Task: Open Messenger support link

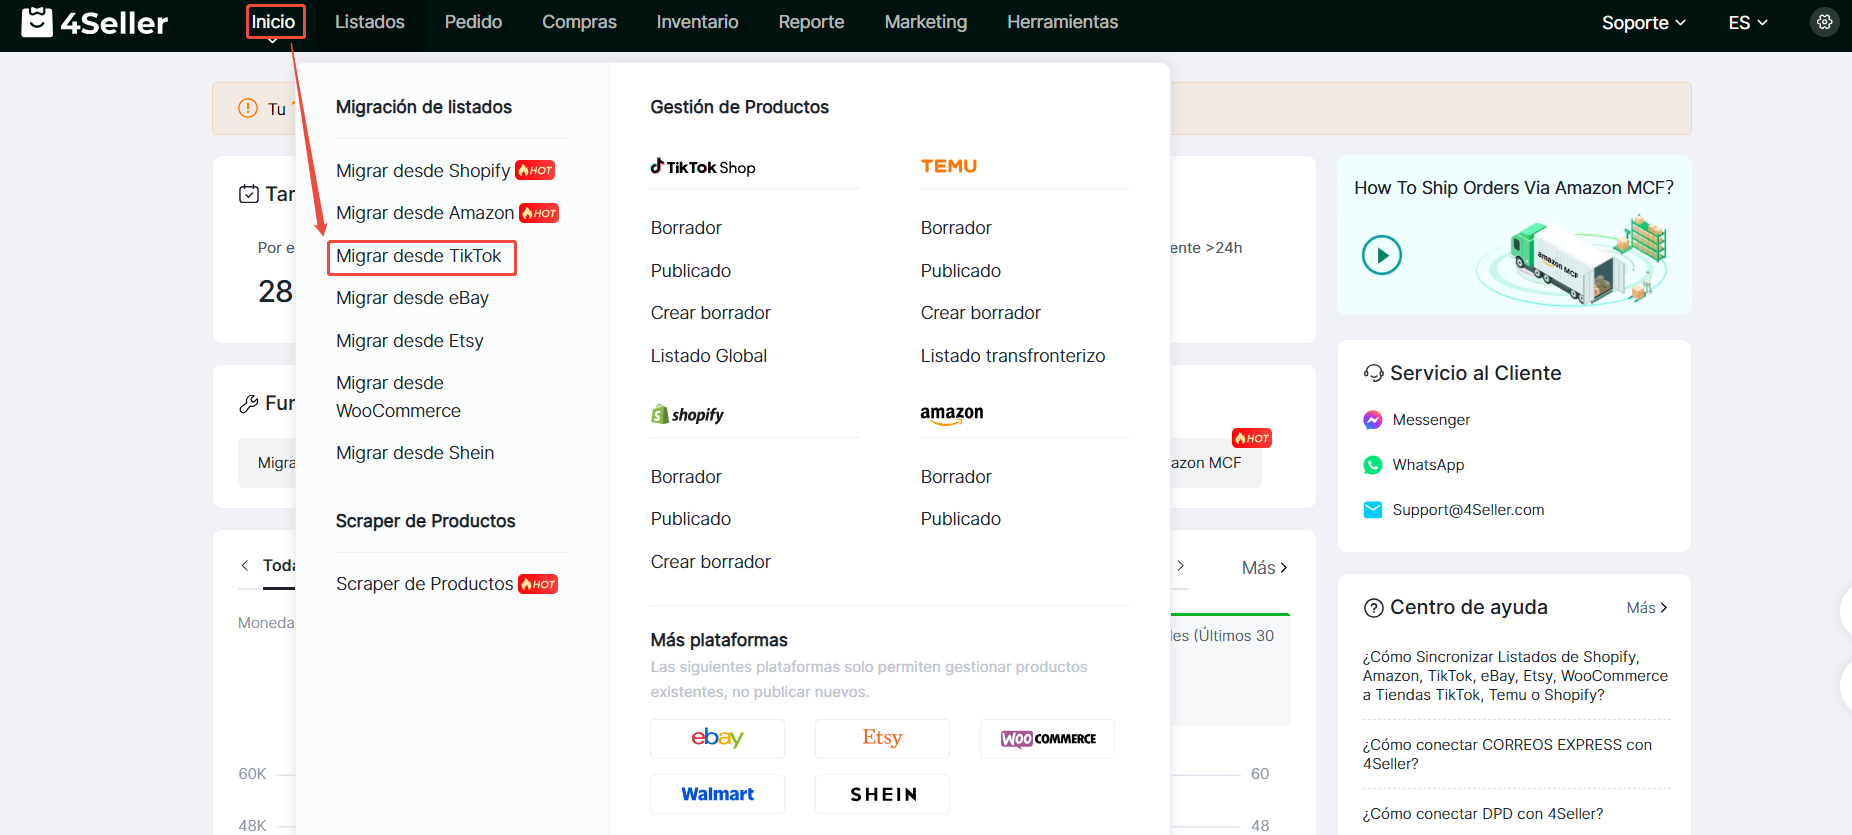Action: [1431, 420]
